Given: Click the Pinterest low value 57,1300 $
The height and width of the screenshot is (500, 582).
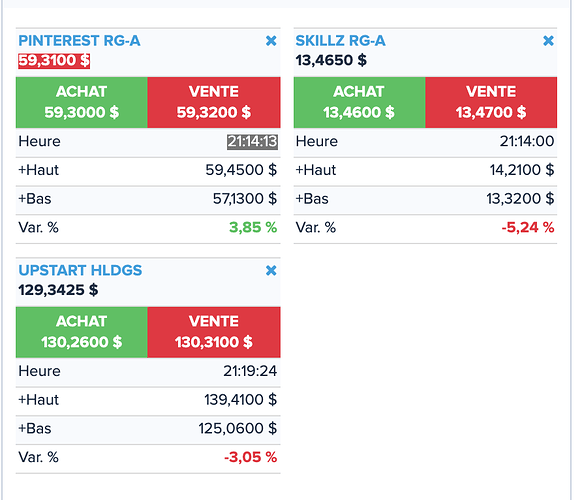Looking at the screenshot, I should pos(245,199).
